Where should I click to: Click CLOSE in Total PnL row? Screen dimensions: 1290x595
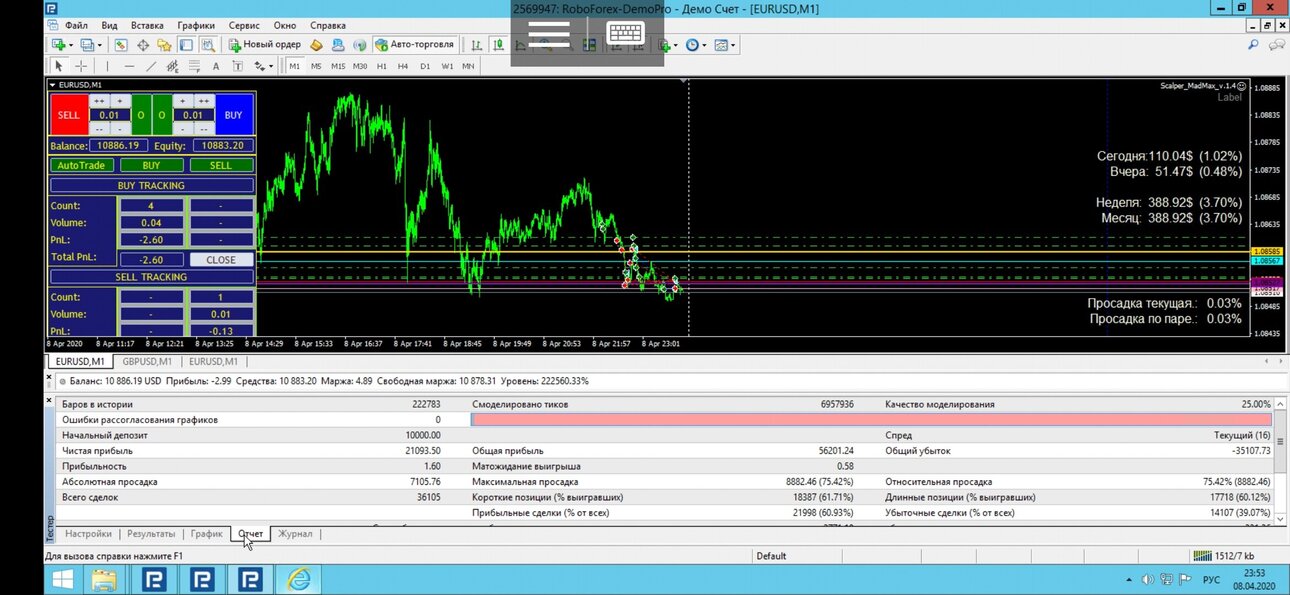pos(221,259)
